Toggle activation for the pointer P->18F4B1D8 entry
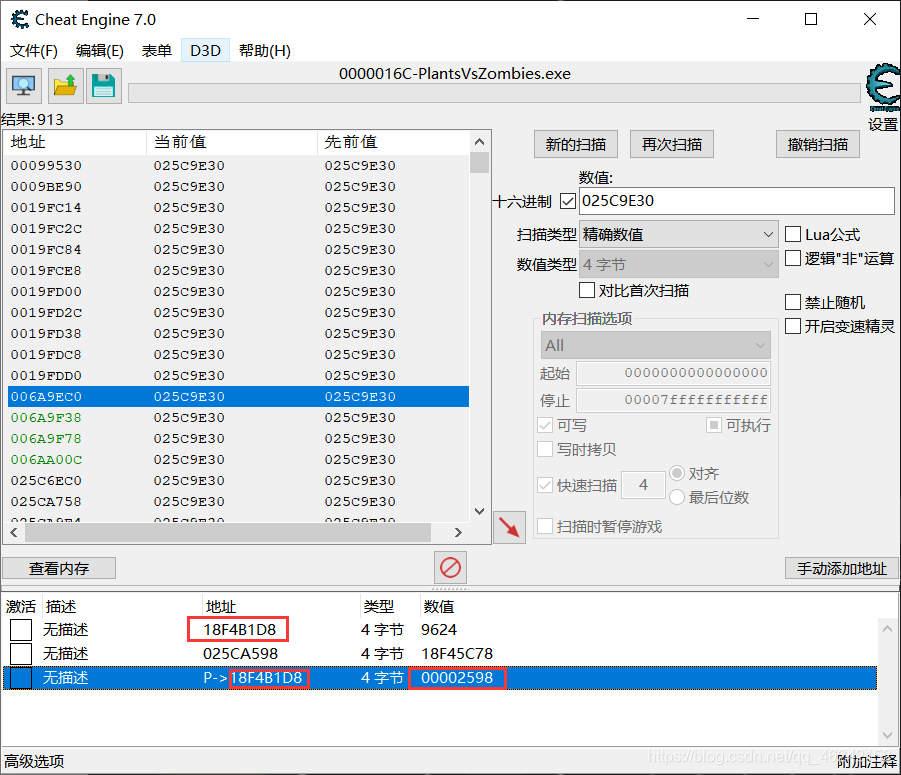This screenshot has width=901, height=775. [21, 678]
